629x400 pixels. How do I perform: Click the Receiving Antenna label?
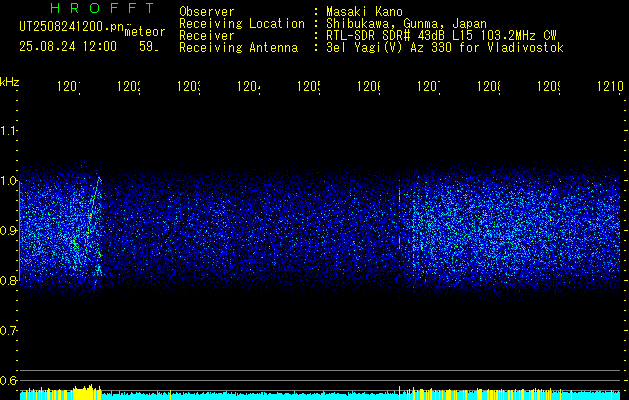pos(238,48)
